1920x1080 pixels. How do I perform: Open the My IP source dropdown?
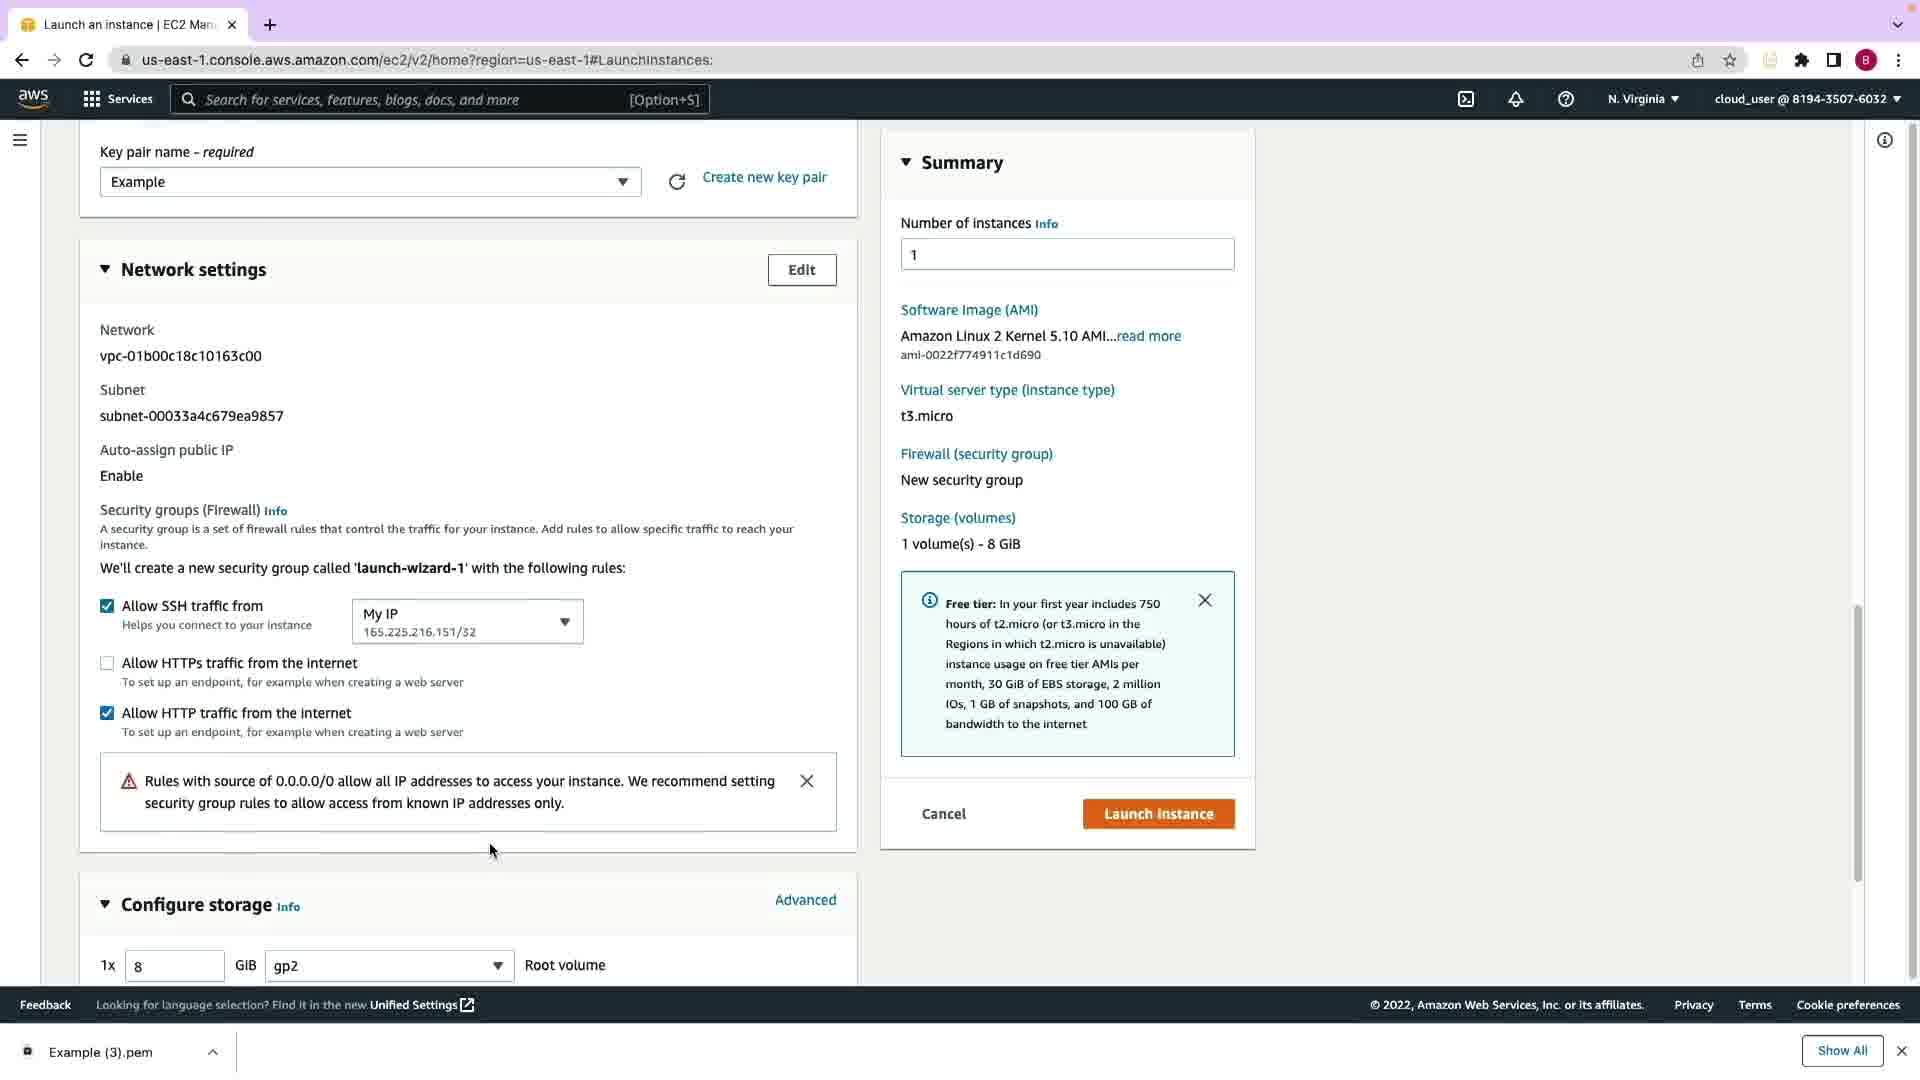467,622
